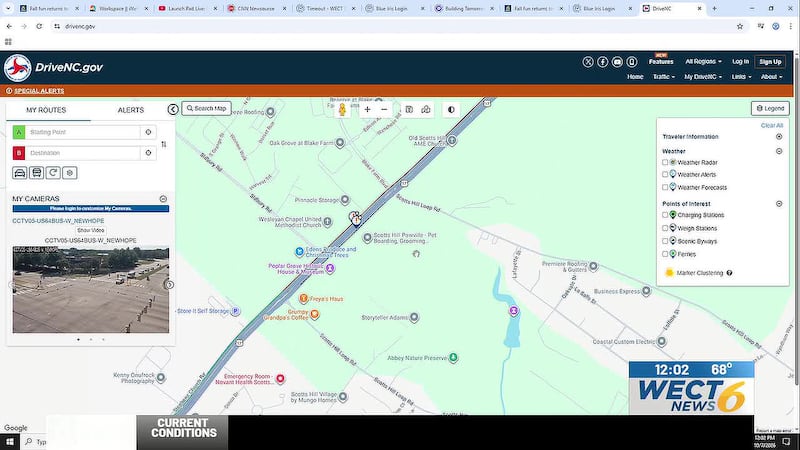Enable the Weather Radar checkbox
This screenshot has height=450, width=800.
pos(665,162)
